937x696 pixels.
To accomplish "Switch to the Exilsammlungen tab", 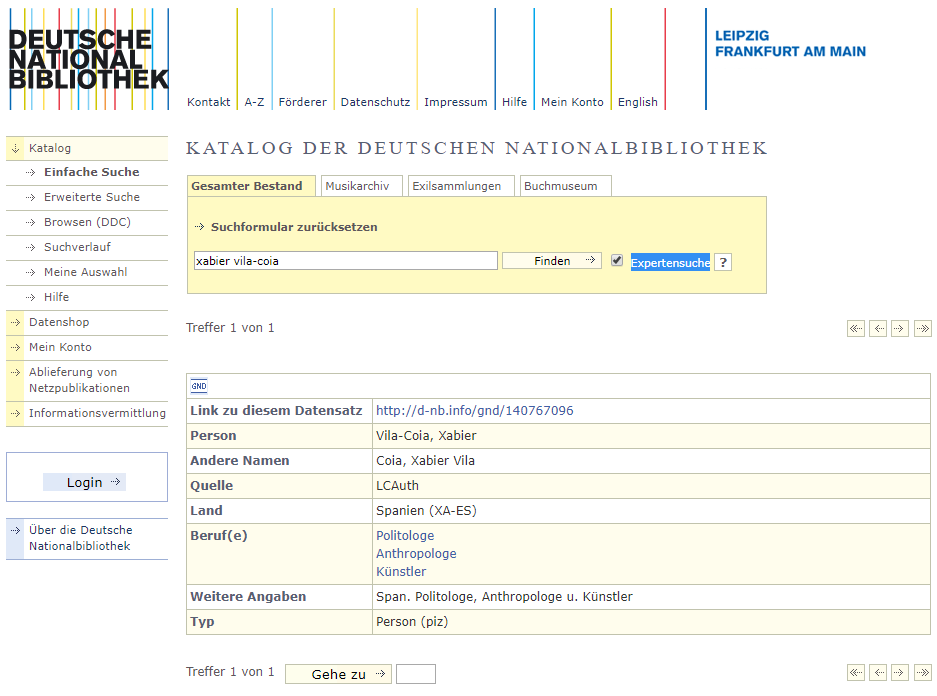I will pos(461,186).
